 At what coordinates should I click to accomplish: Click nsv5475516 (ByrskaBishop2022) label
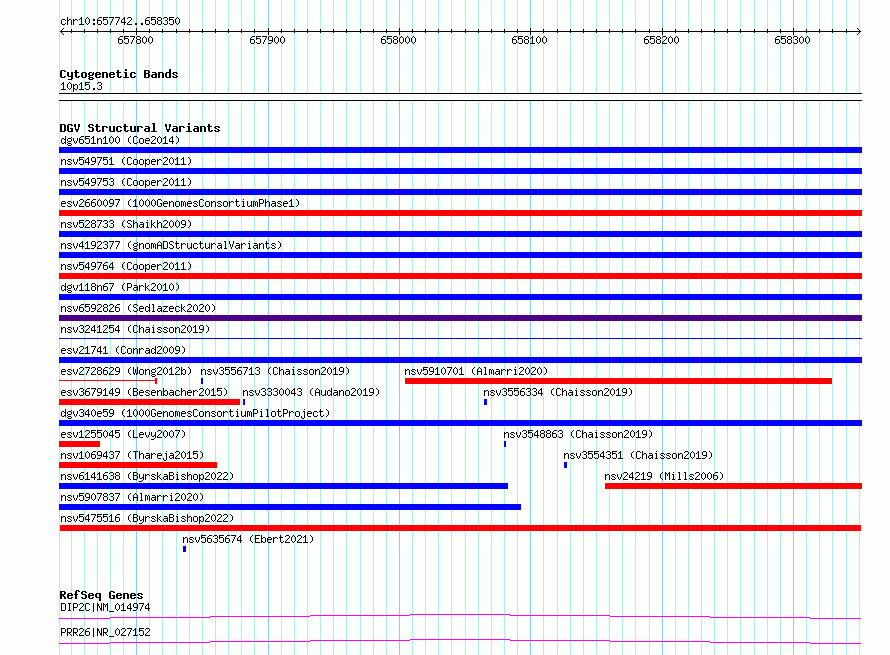pyautogui.click(x=147, y=518)
